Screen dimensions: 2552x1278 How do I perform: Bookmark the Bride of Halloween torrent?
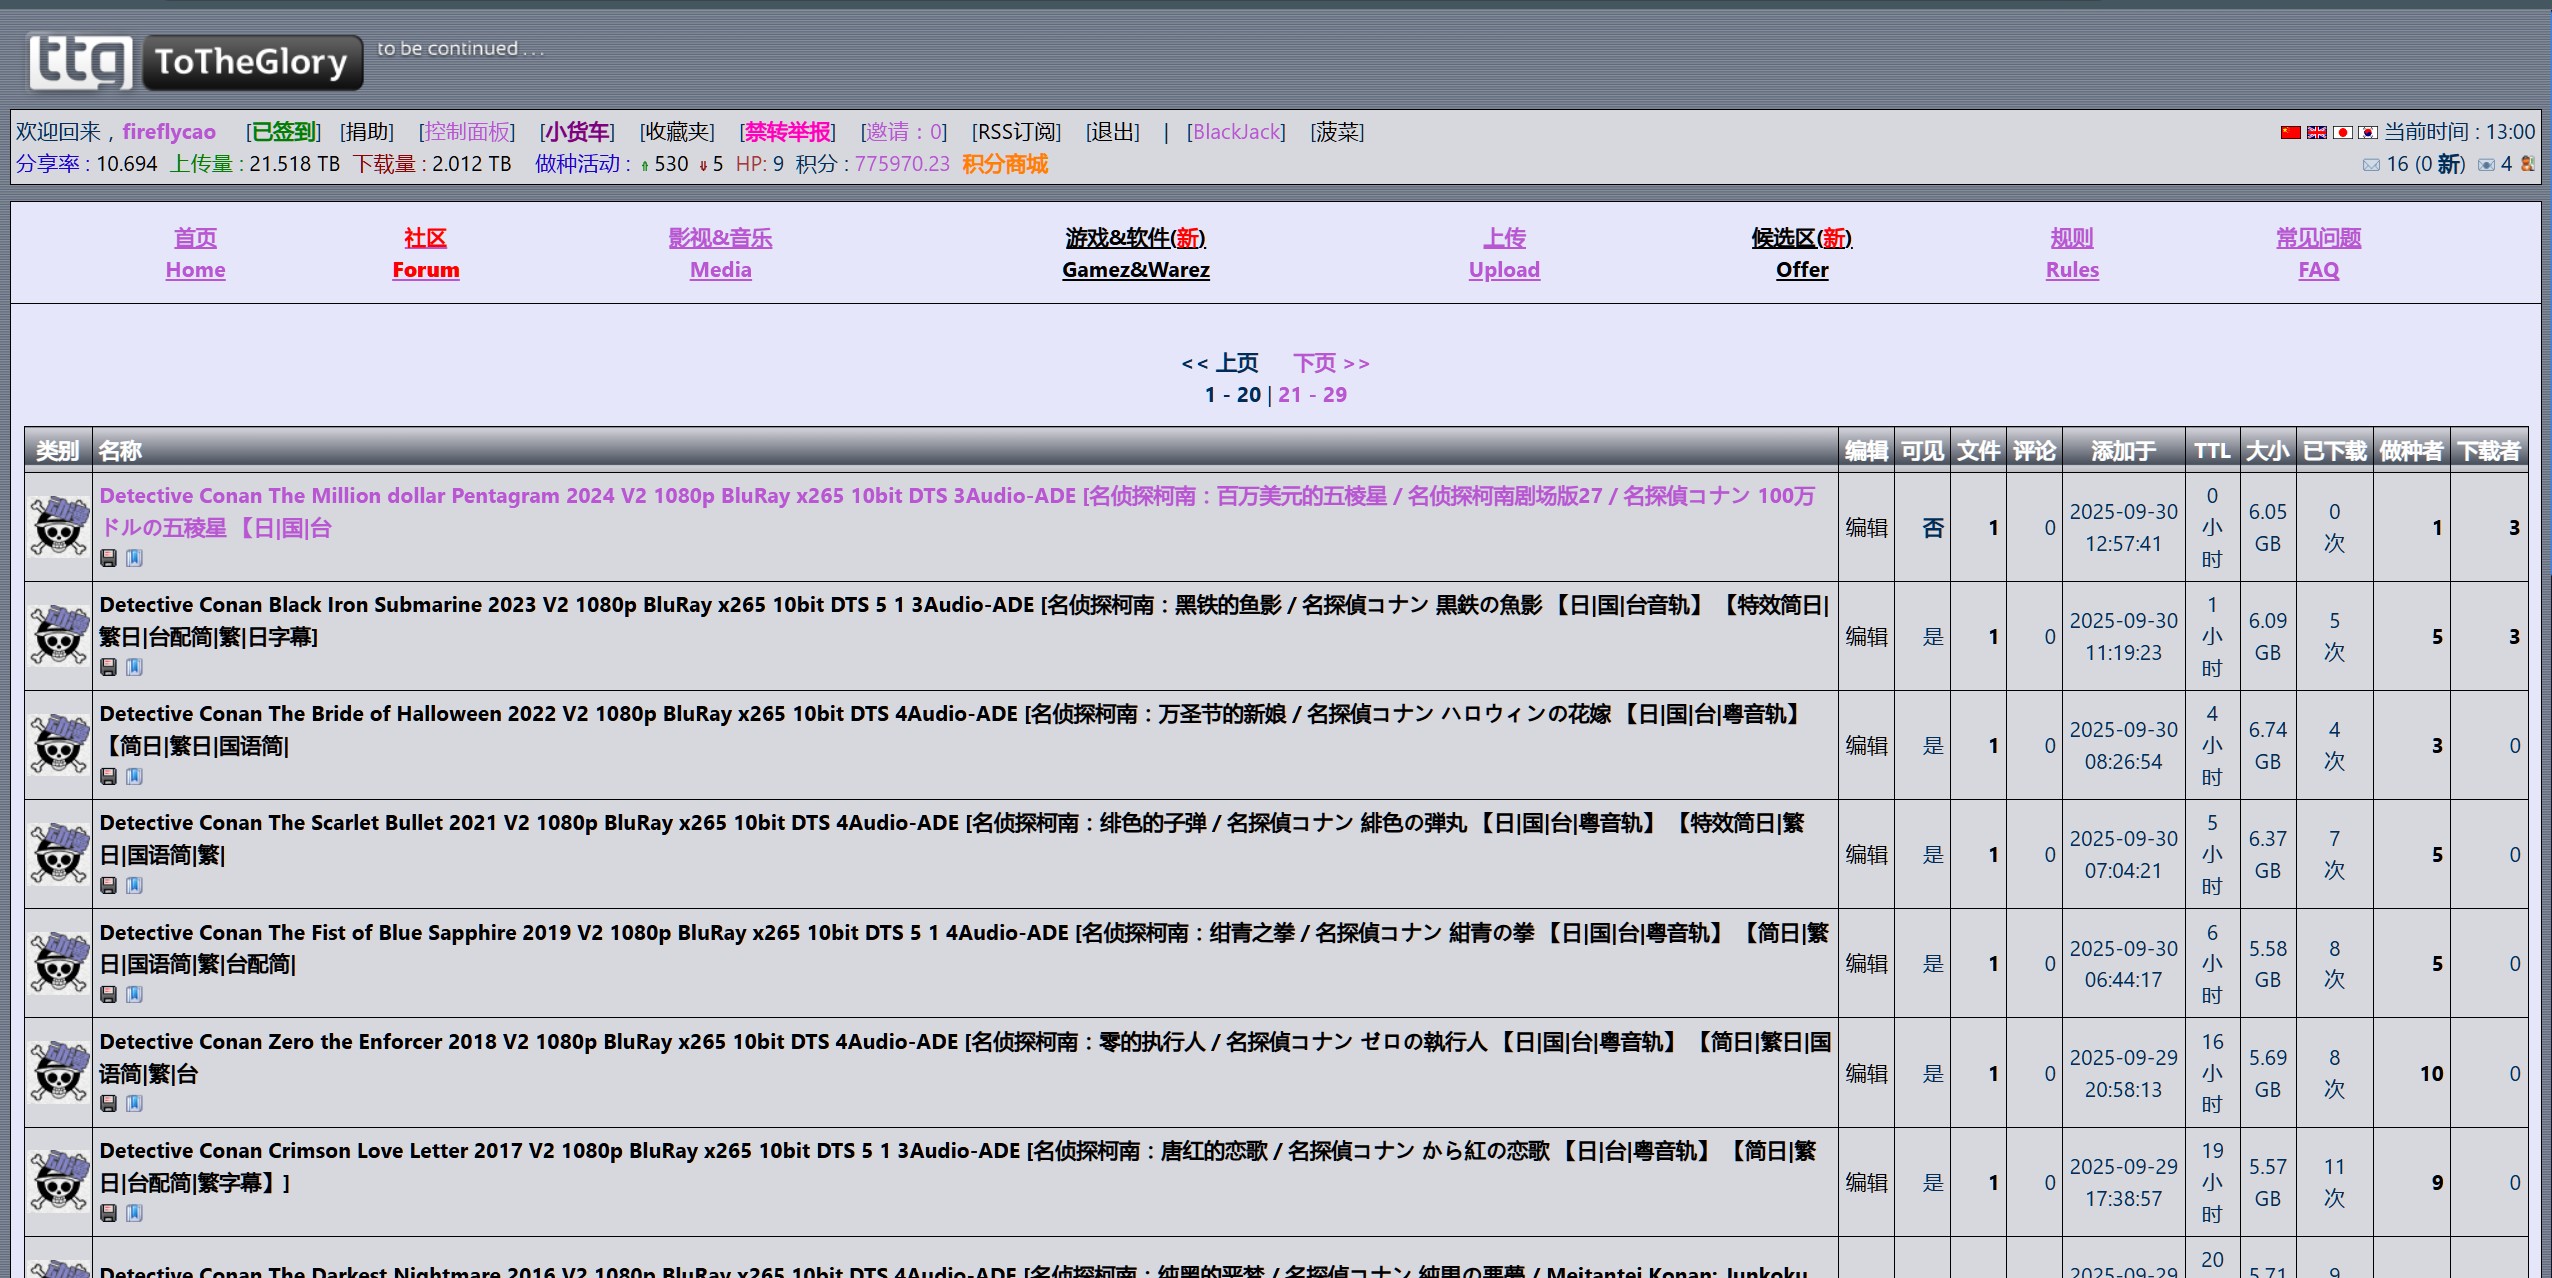pyautogui.click(x=134, y=776)
